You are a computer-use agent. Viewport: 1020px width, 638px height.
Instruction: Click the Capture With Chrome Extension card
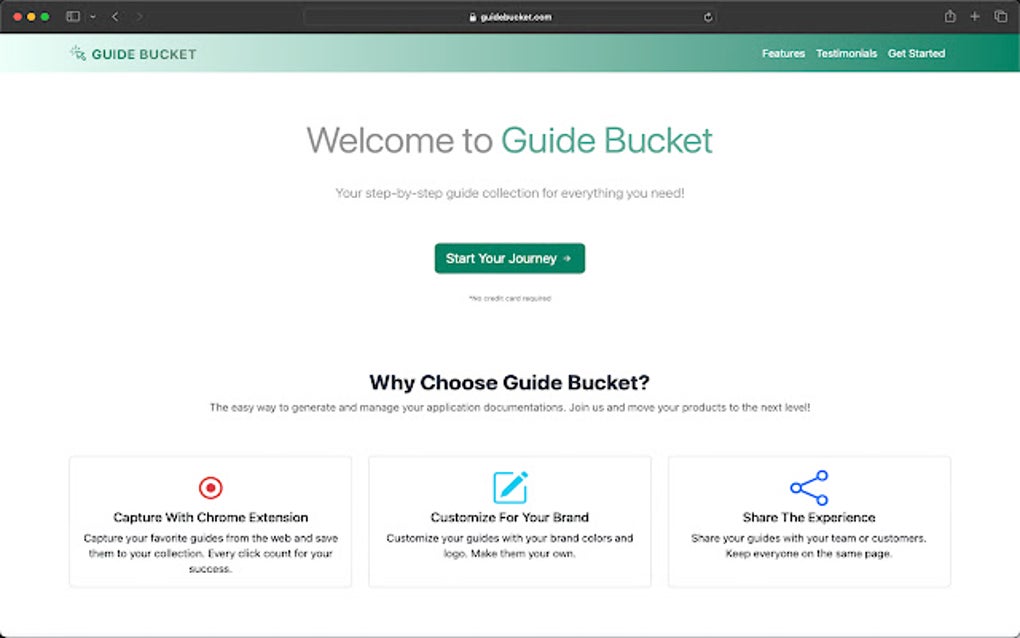pos(209,521)
